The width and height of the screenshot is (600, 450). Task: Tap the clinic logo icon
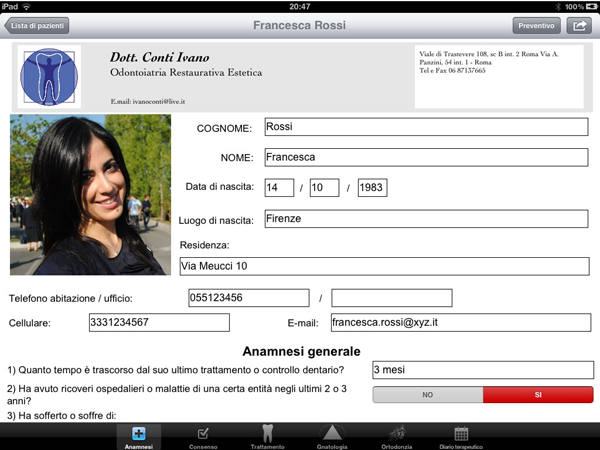[49, 75]
